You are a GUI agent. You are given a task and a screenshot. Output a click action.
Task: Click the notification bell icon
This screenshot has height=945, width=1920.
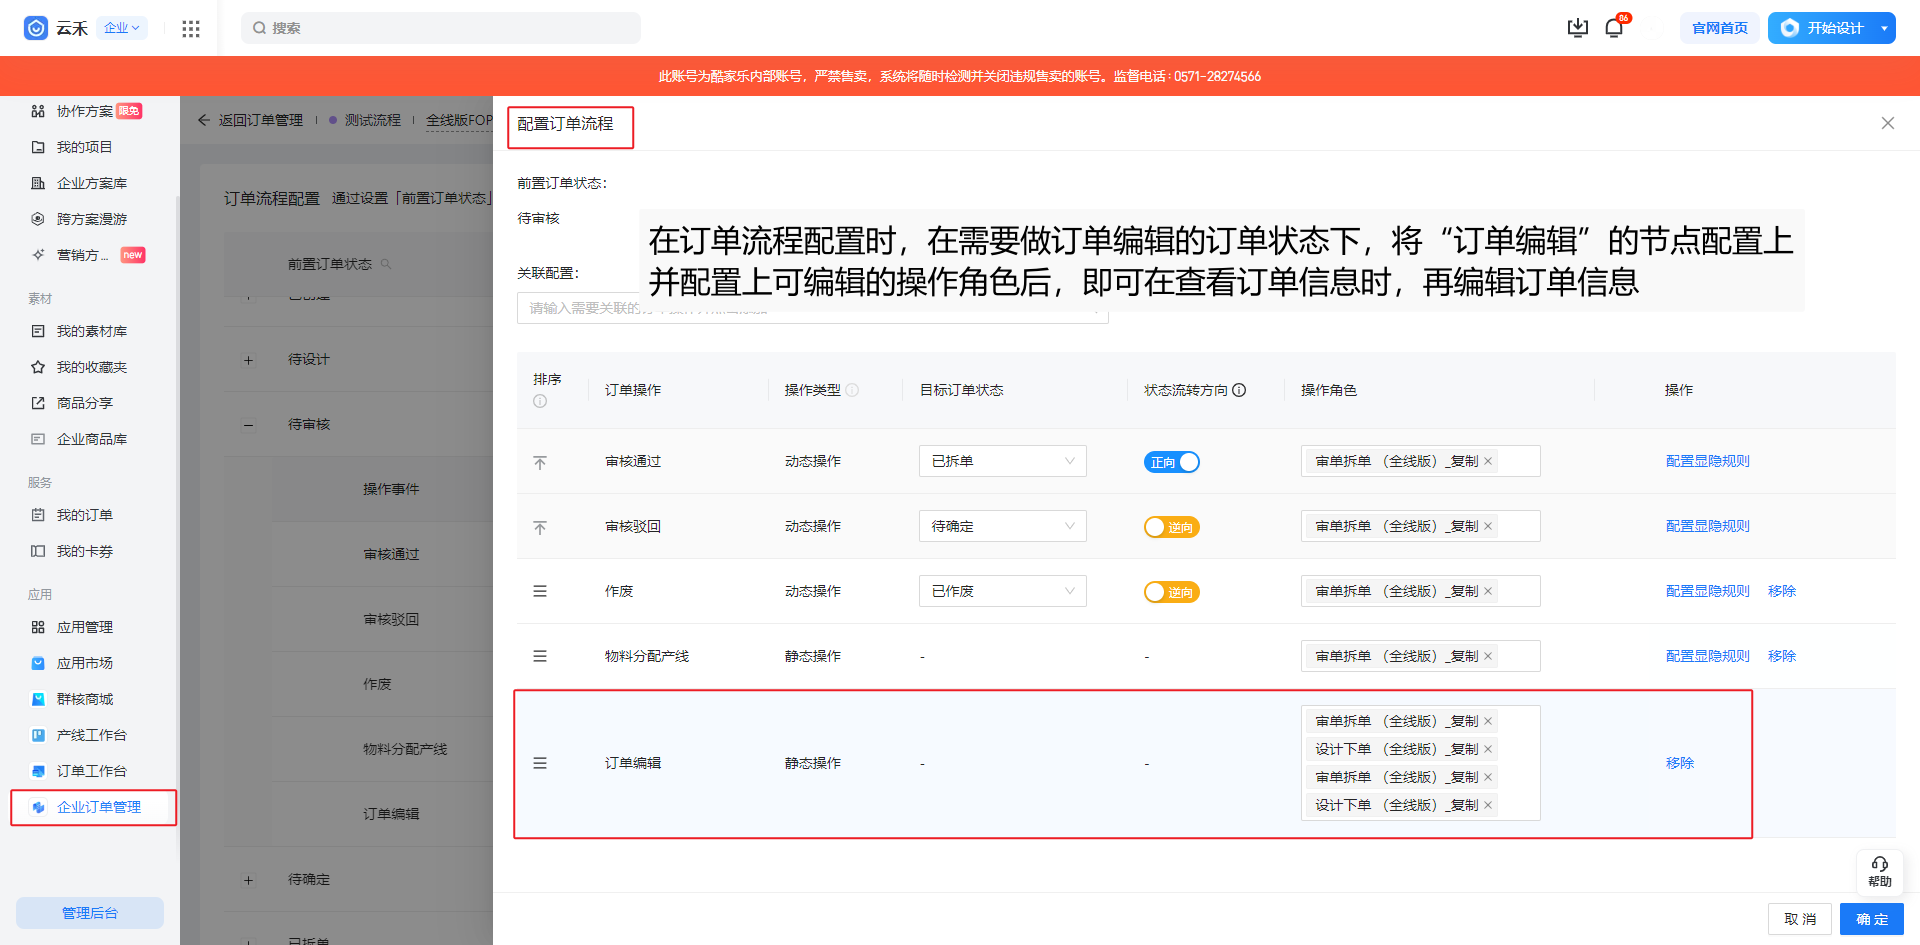(x=1613, y=28)
